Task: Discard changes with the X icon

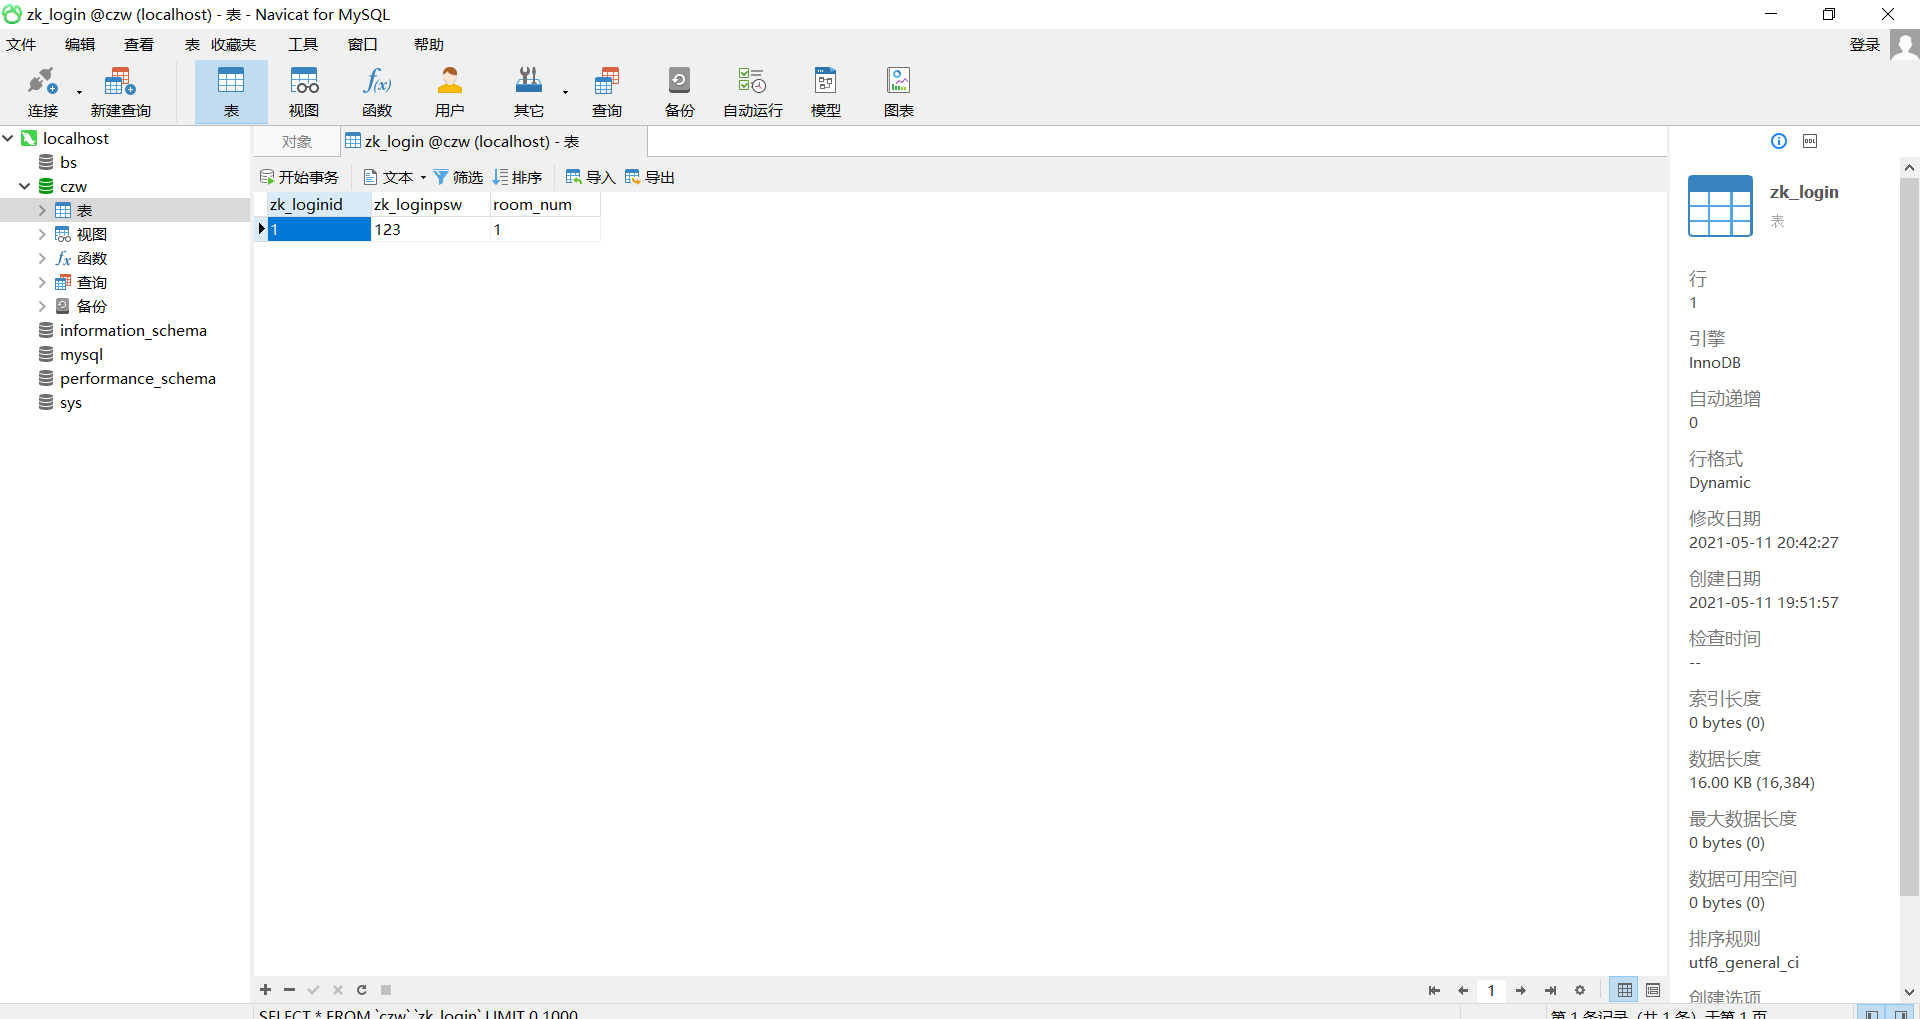Action: [x=338, y=990]
